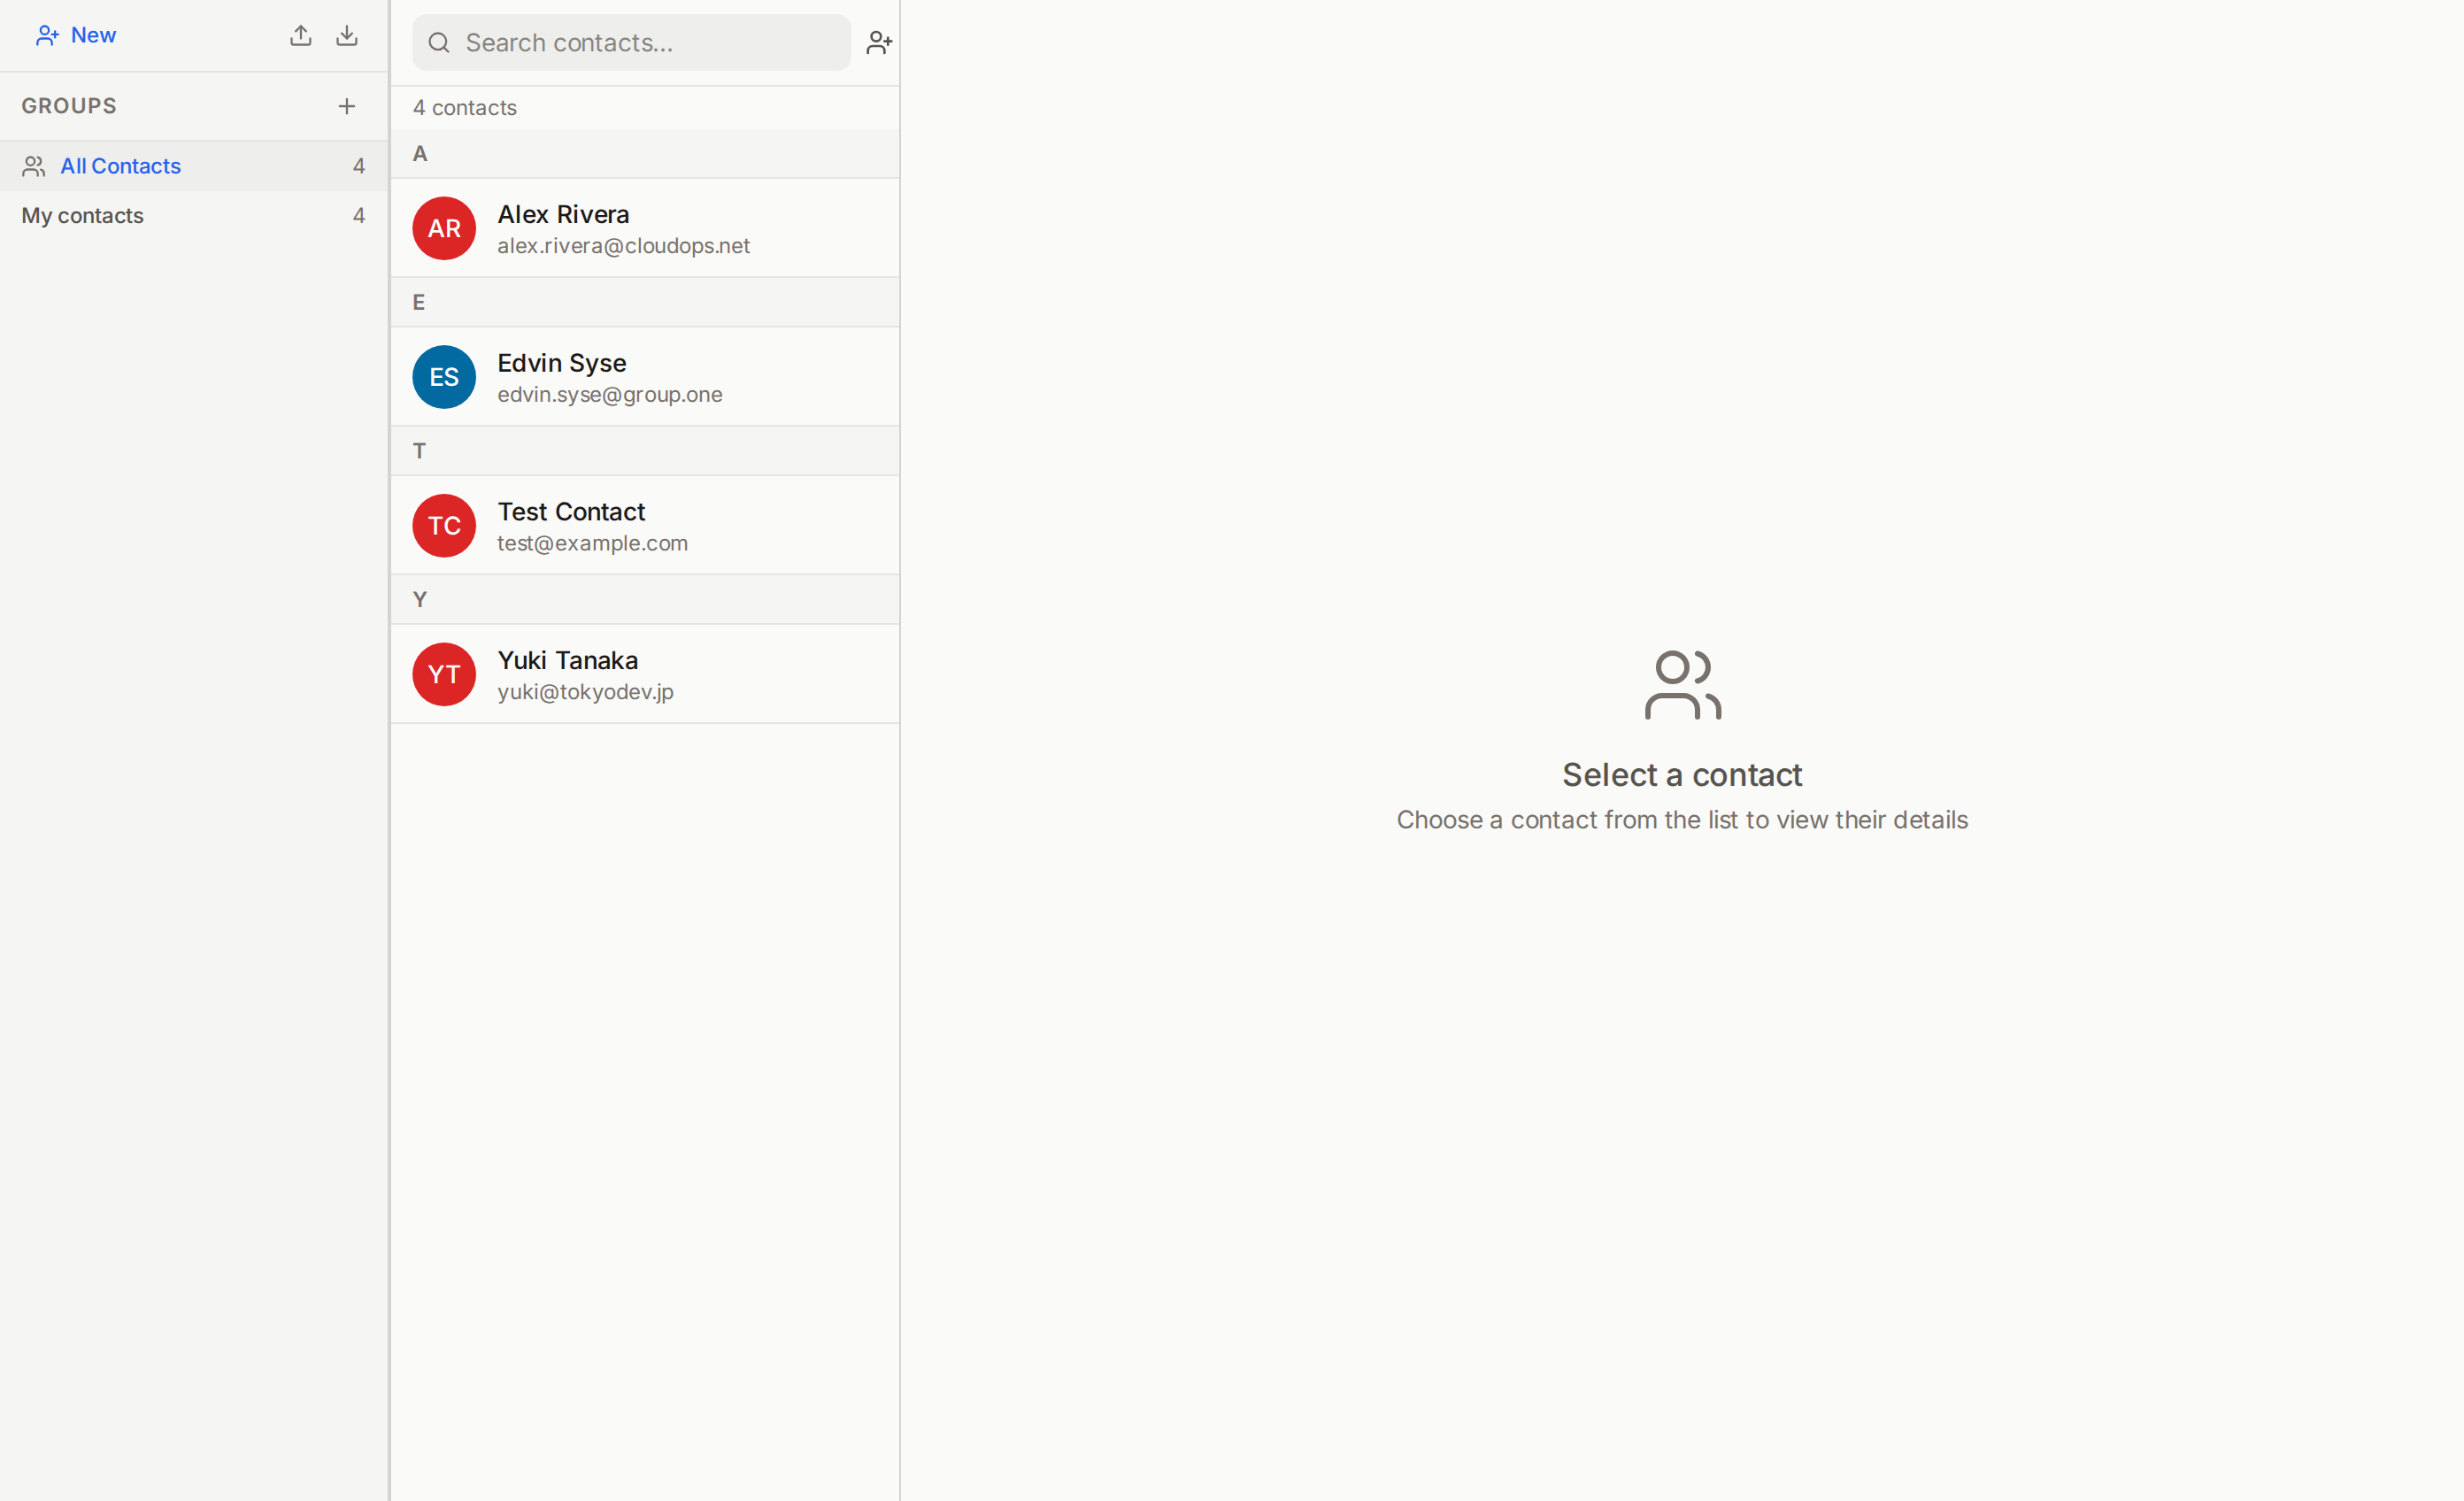The width and height of the screenshot is (2464, 1501).
Task: Click the Y section header
Action: tap(645, 600)
